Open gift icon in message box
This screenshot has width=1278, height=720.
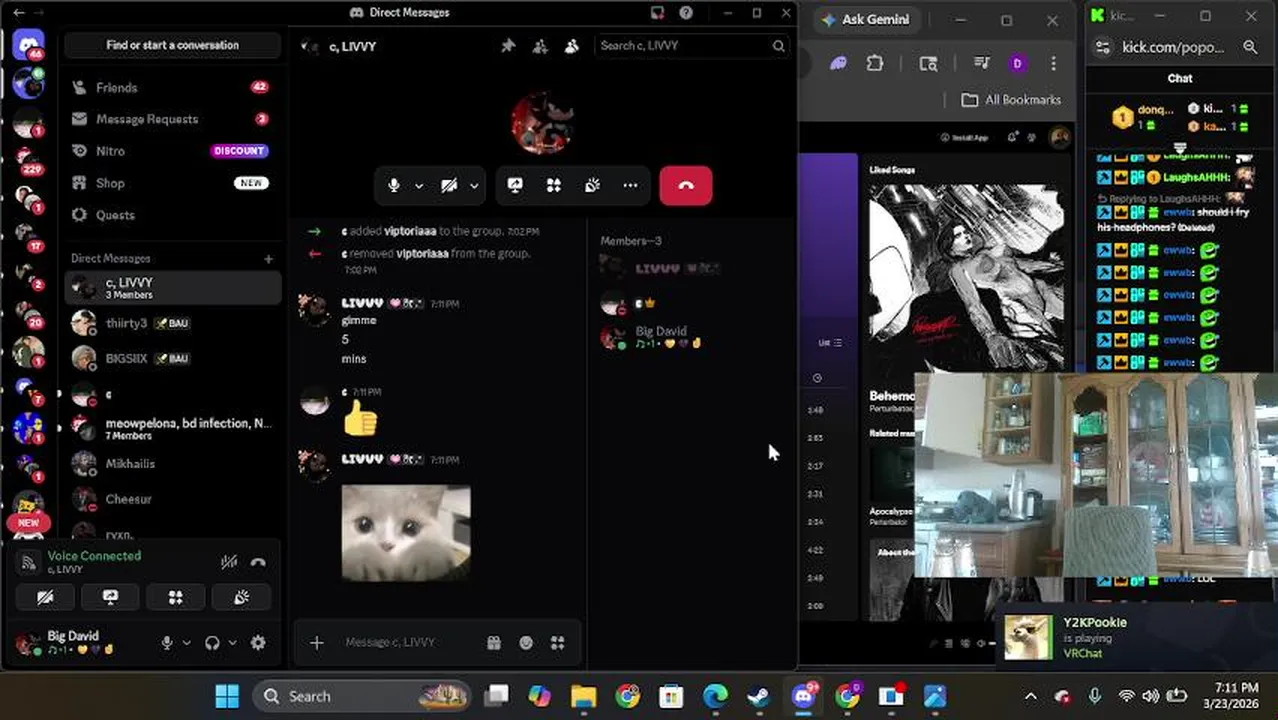(x=494, y=643)
